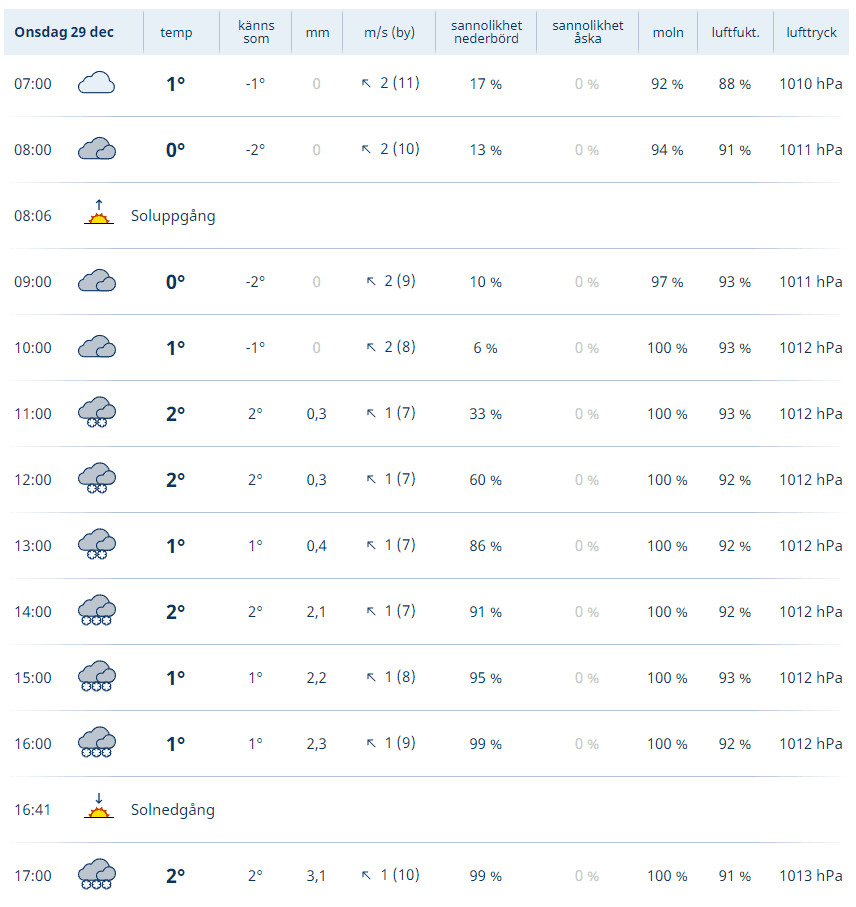The height and width of the screenshot is (907, 856).
Task: Click the wind direction arrow at 07:00
Action: click(x=366, y=84)
